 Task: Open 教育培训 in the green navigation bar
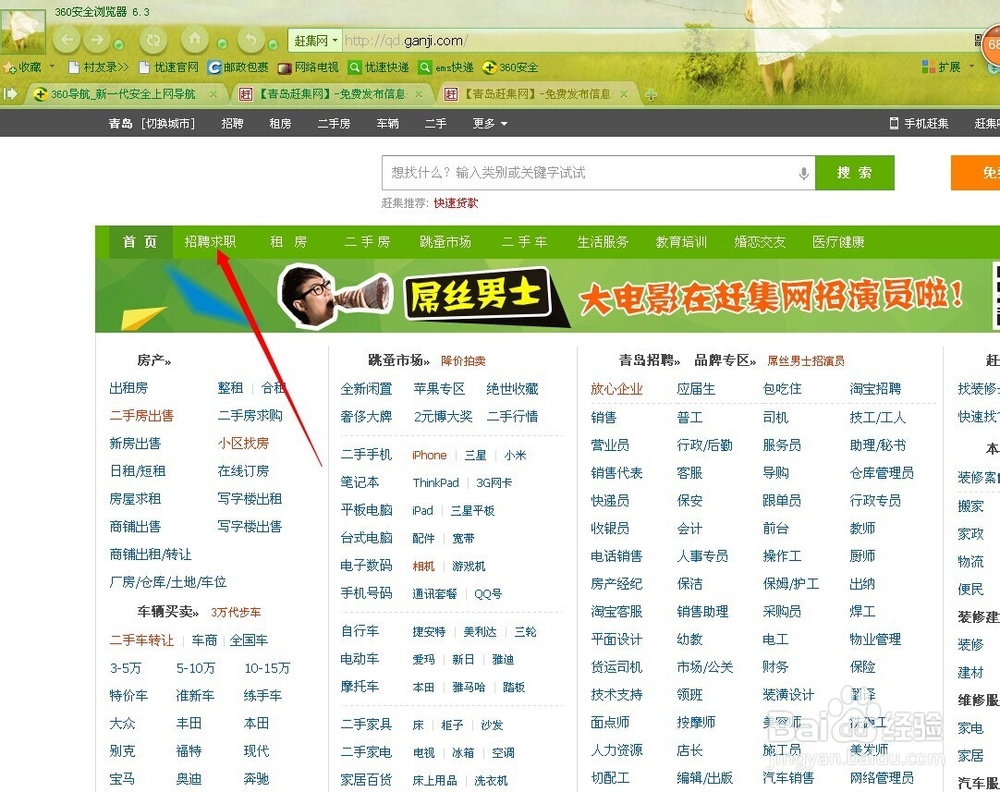(681, 242)
